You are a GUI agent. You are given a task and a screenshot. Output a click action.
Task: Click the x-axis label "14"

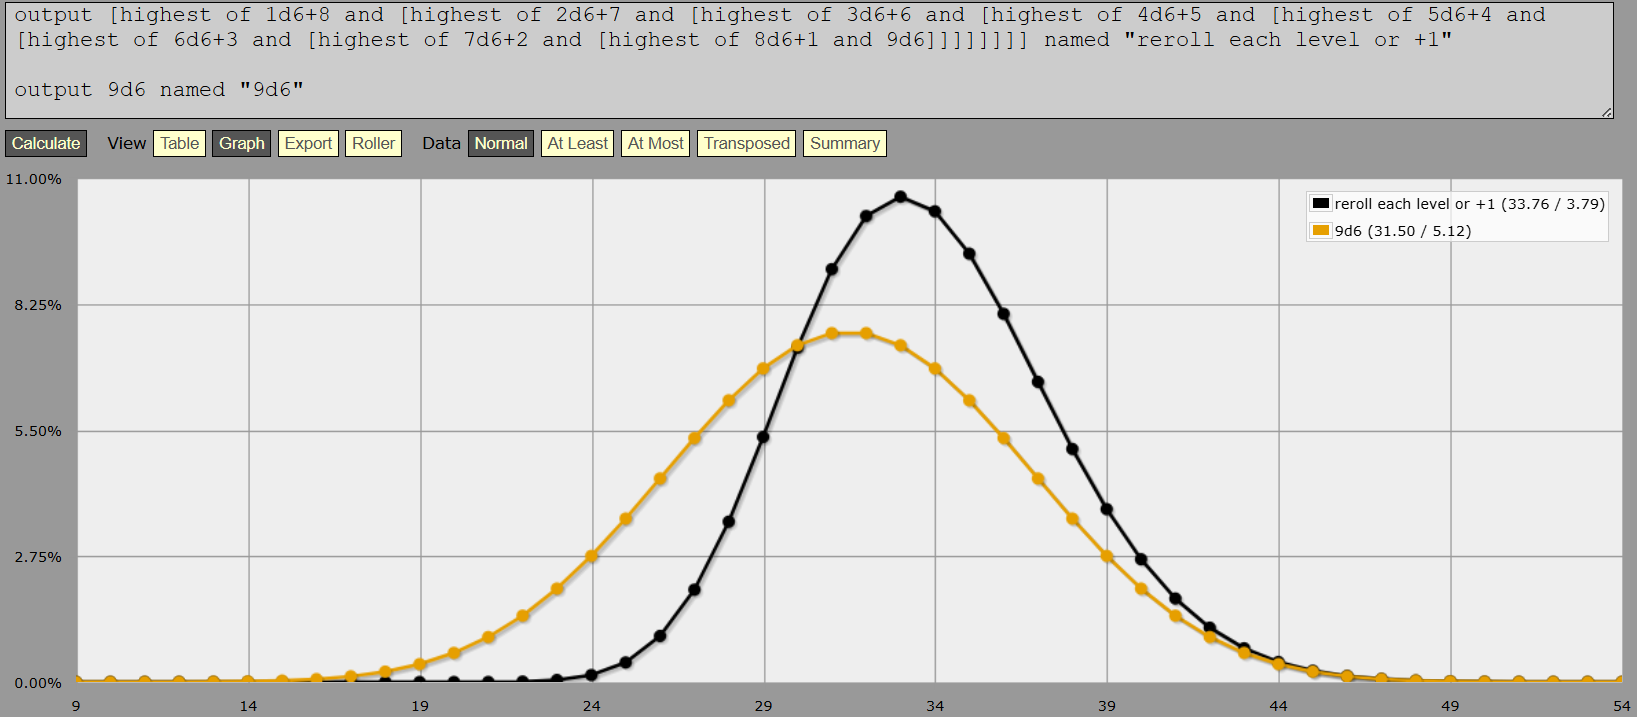(x=248, y=706)
